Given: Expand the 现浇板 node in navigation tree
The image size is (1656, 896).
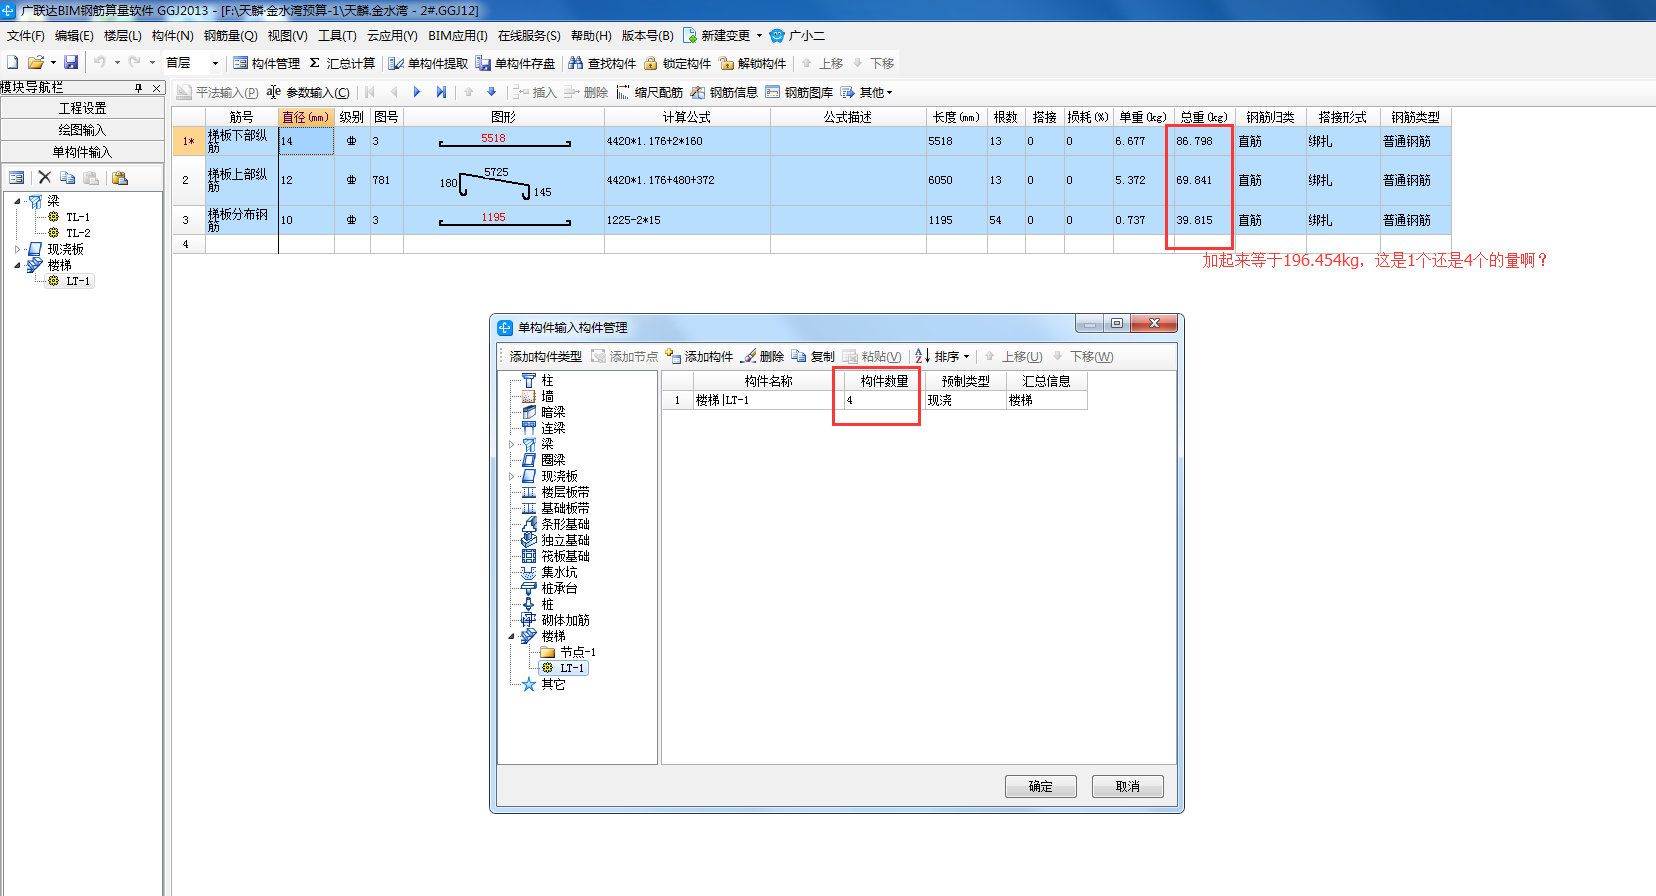Looking at the screenshot, I should point(17,249).
